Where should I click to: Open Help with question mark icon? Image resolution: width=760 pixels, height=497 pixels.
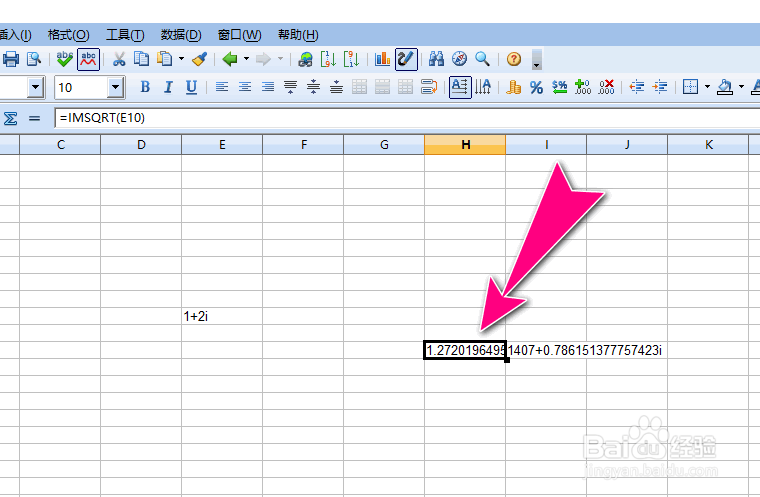[514, 59]
